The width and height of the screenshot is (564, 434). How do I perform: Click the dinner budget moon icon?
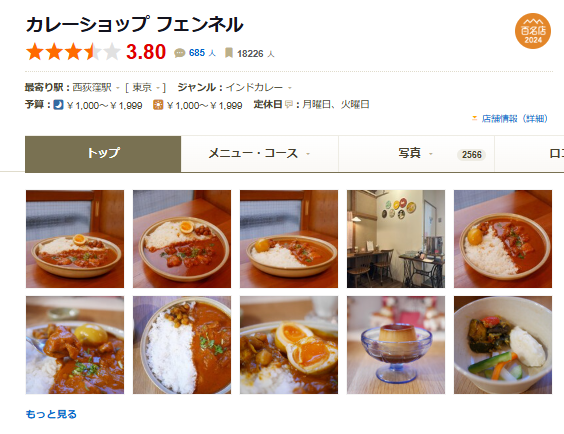click(58, 105)
